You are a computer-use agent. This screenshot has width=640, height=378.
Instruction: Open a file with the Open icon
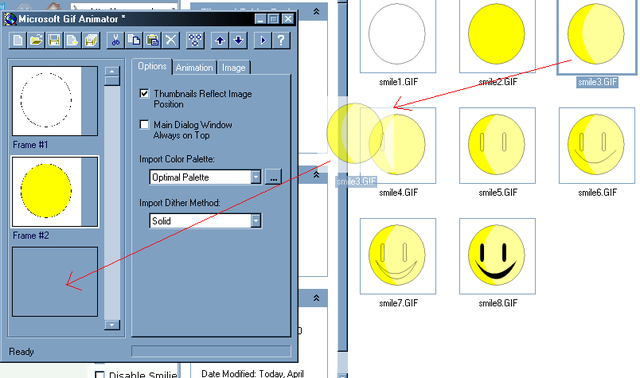36,40
